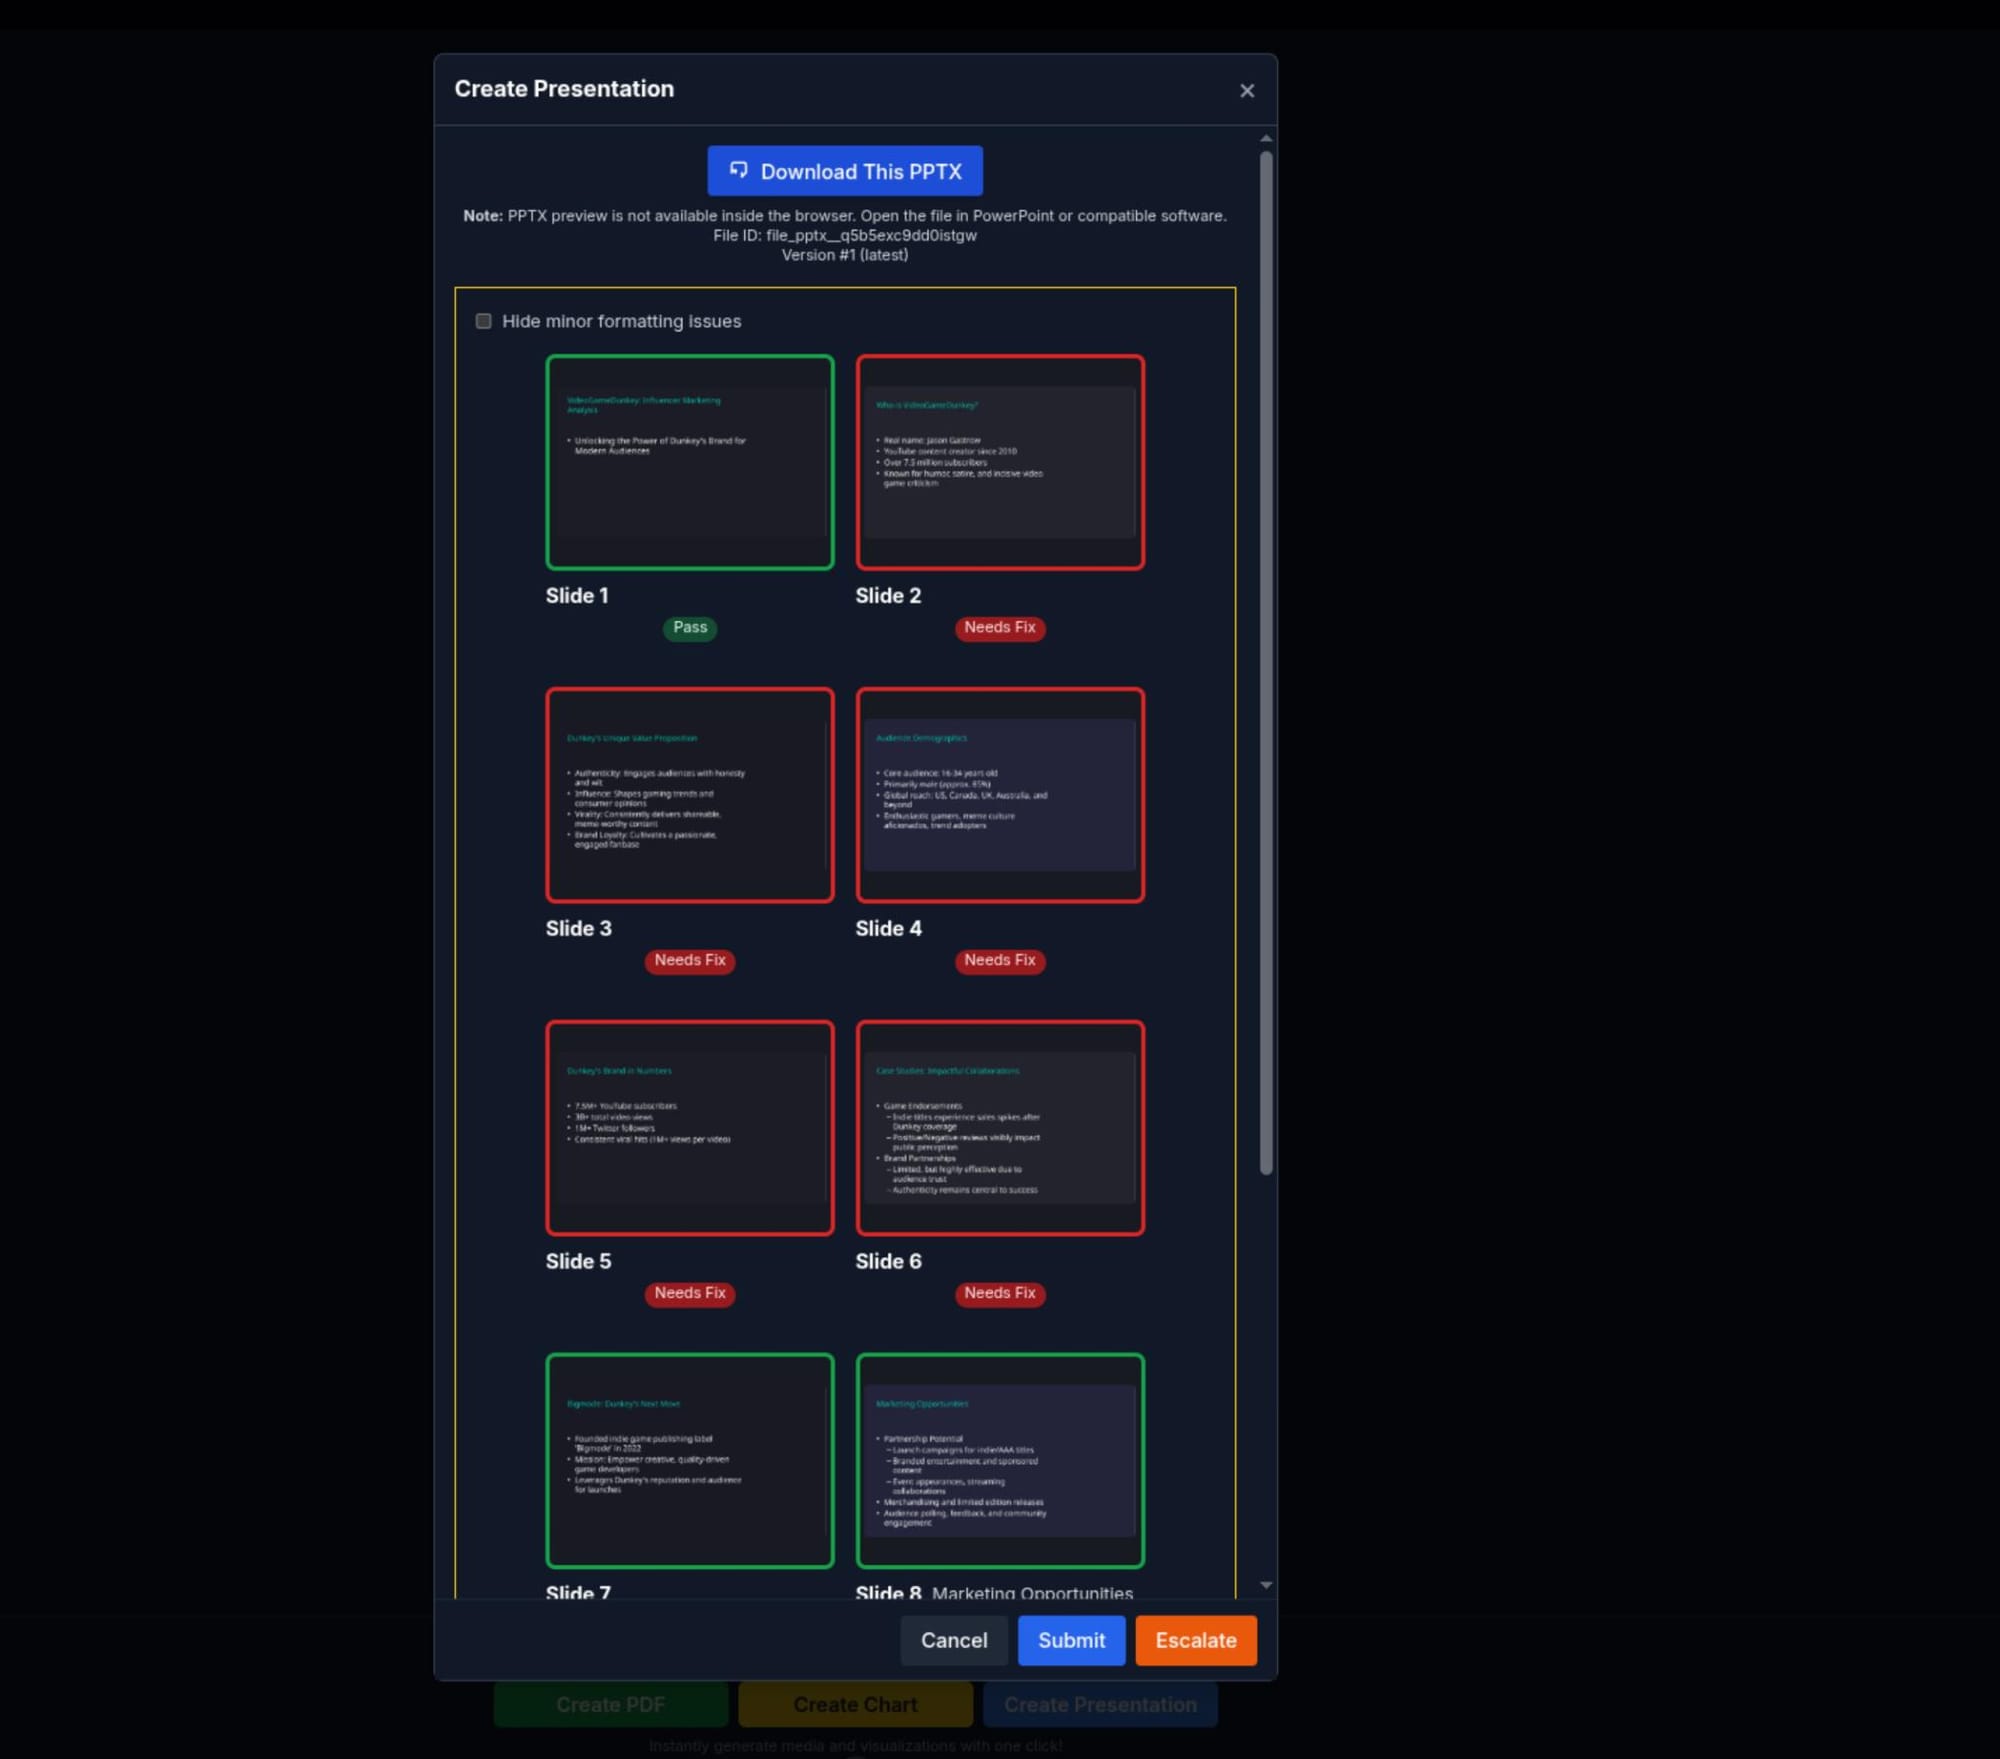2000x1759 pixels.
Task: Close the Create Presentation dialog
Action: [x=1246, y=91]
